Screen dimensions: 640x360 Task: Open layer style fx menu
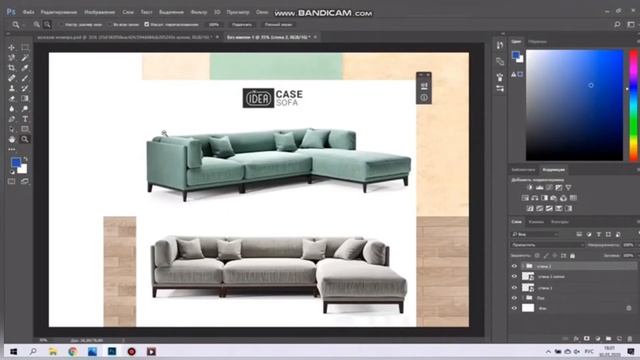pyautogui.click(x=576, y=338)
